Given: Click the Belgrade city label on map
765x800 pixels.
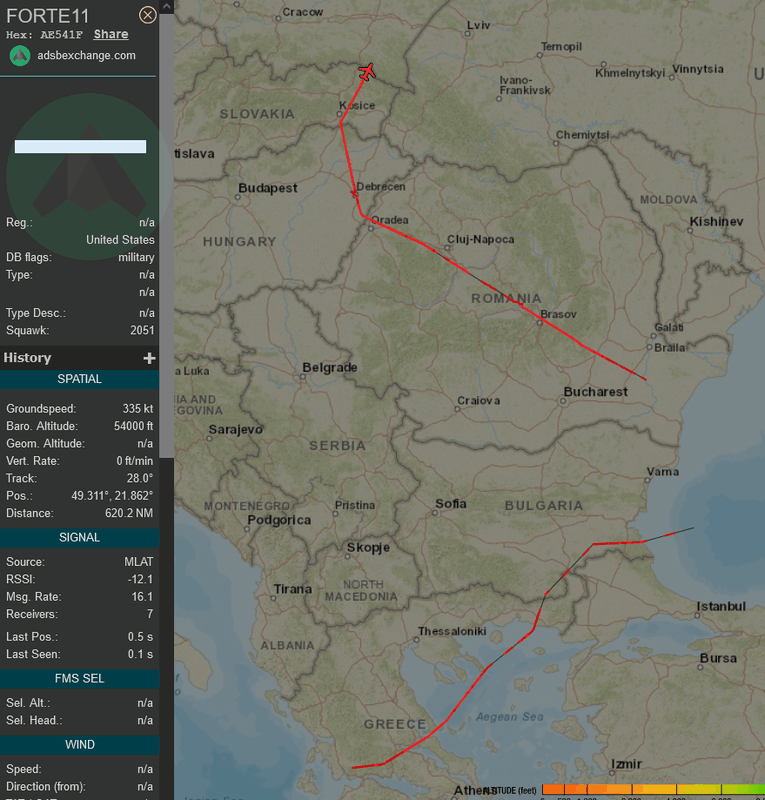Looking at the screenshot, I should (330, 367).
